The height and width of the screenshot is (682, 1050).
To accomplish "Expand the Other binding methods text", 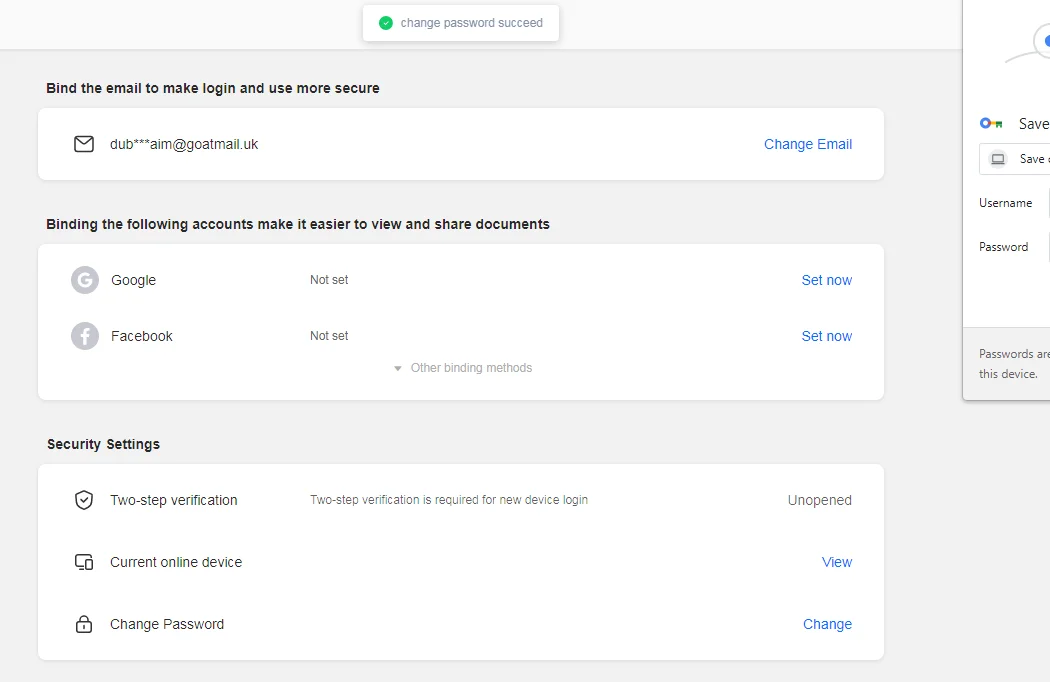I will click(x=471, y=368).
